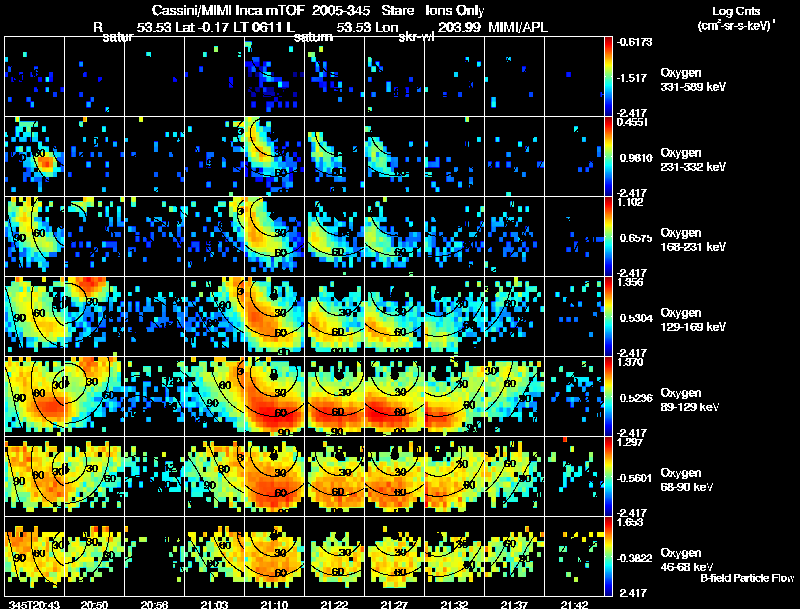The height and width of the screenshot is (609, 800).
Task: Click the colorbar beside the 231-332 keV row
Action: pos(608,156)
